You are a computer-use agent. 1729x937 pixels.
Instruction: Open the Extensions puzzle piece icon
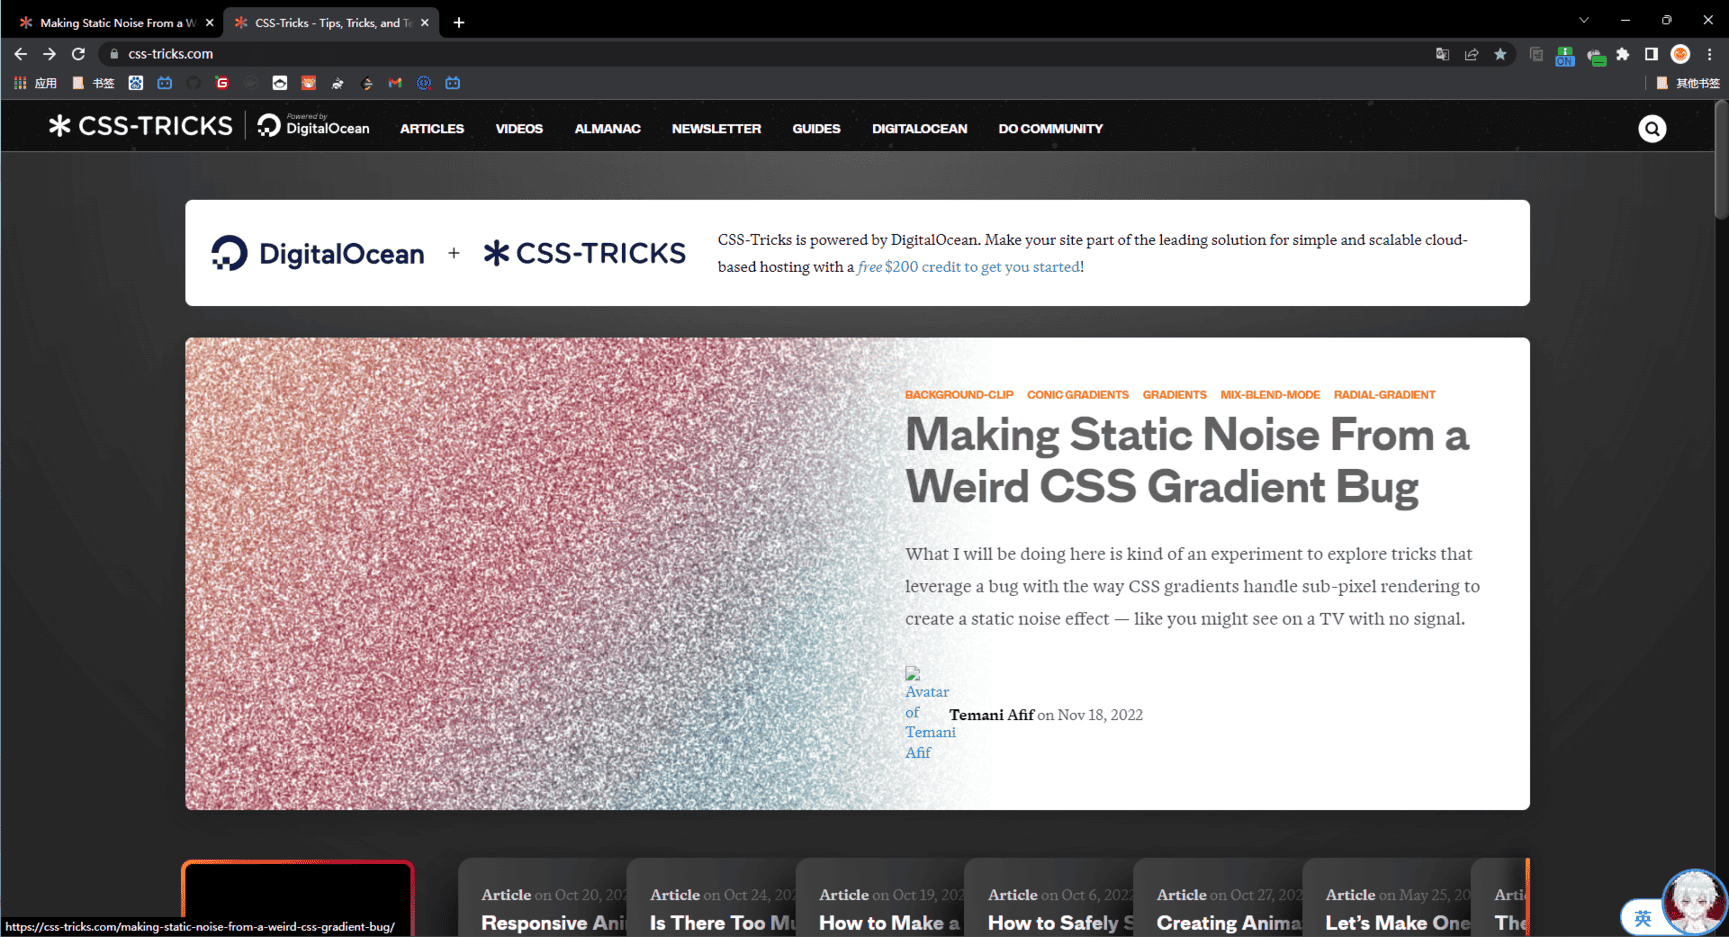1623,54
